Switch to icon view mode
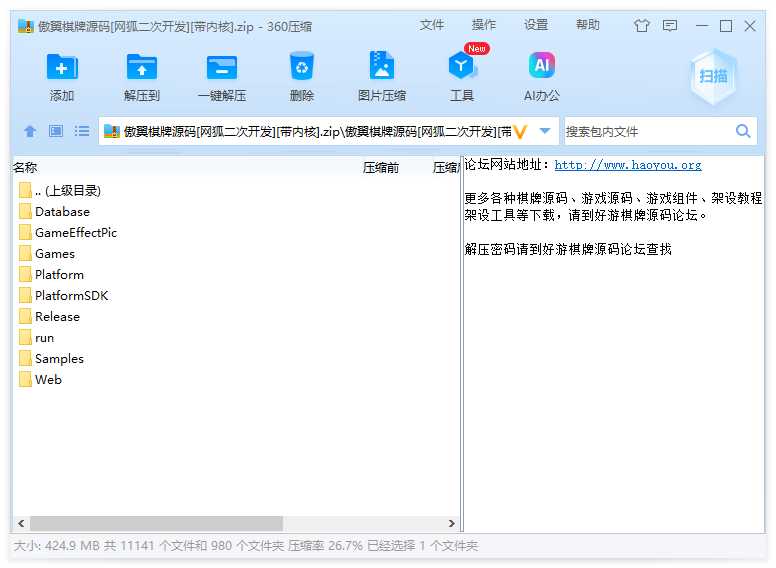 56,131
